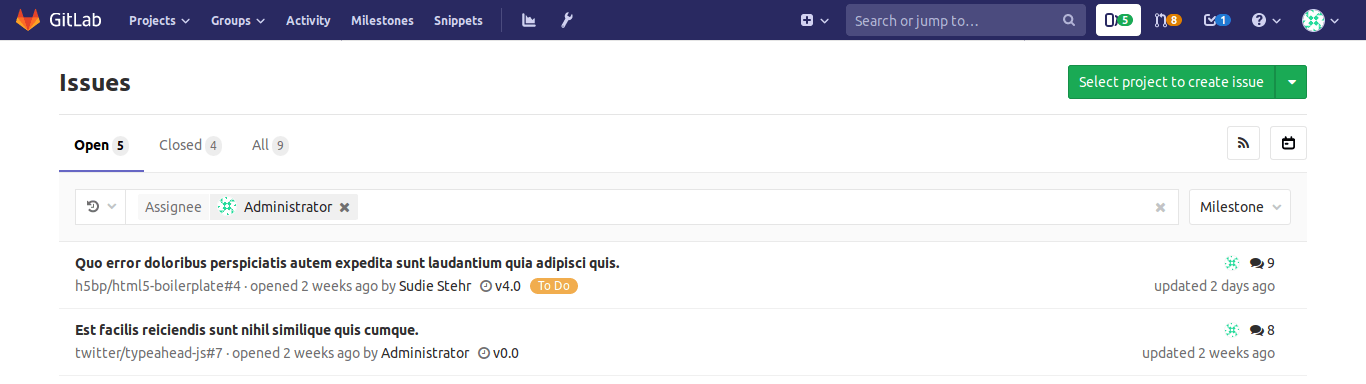Open the instance statistics chart icon
1366x384 pixels.
(x=529, y=20)
